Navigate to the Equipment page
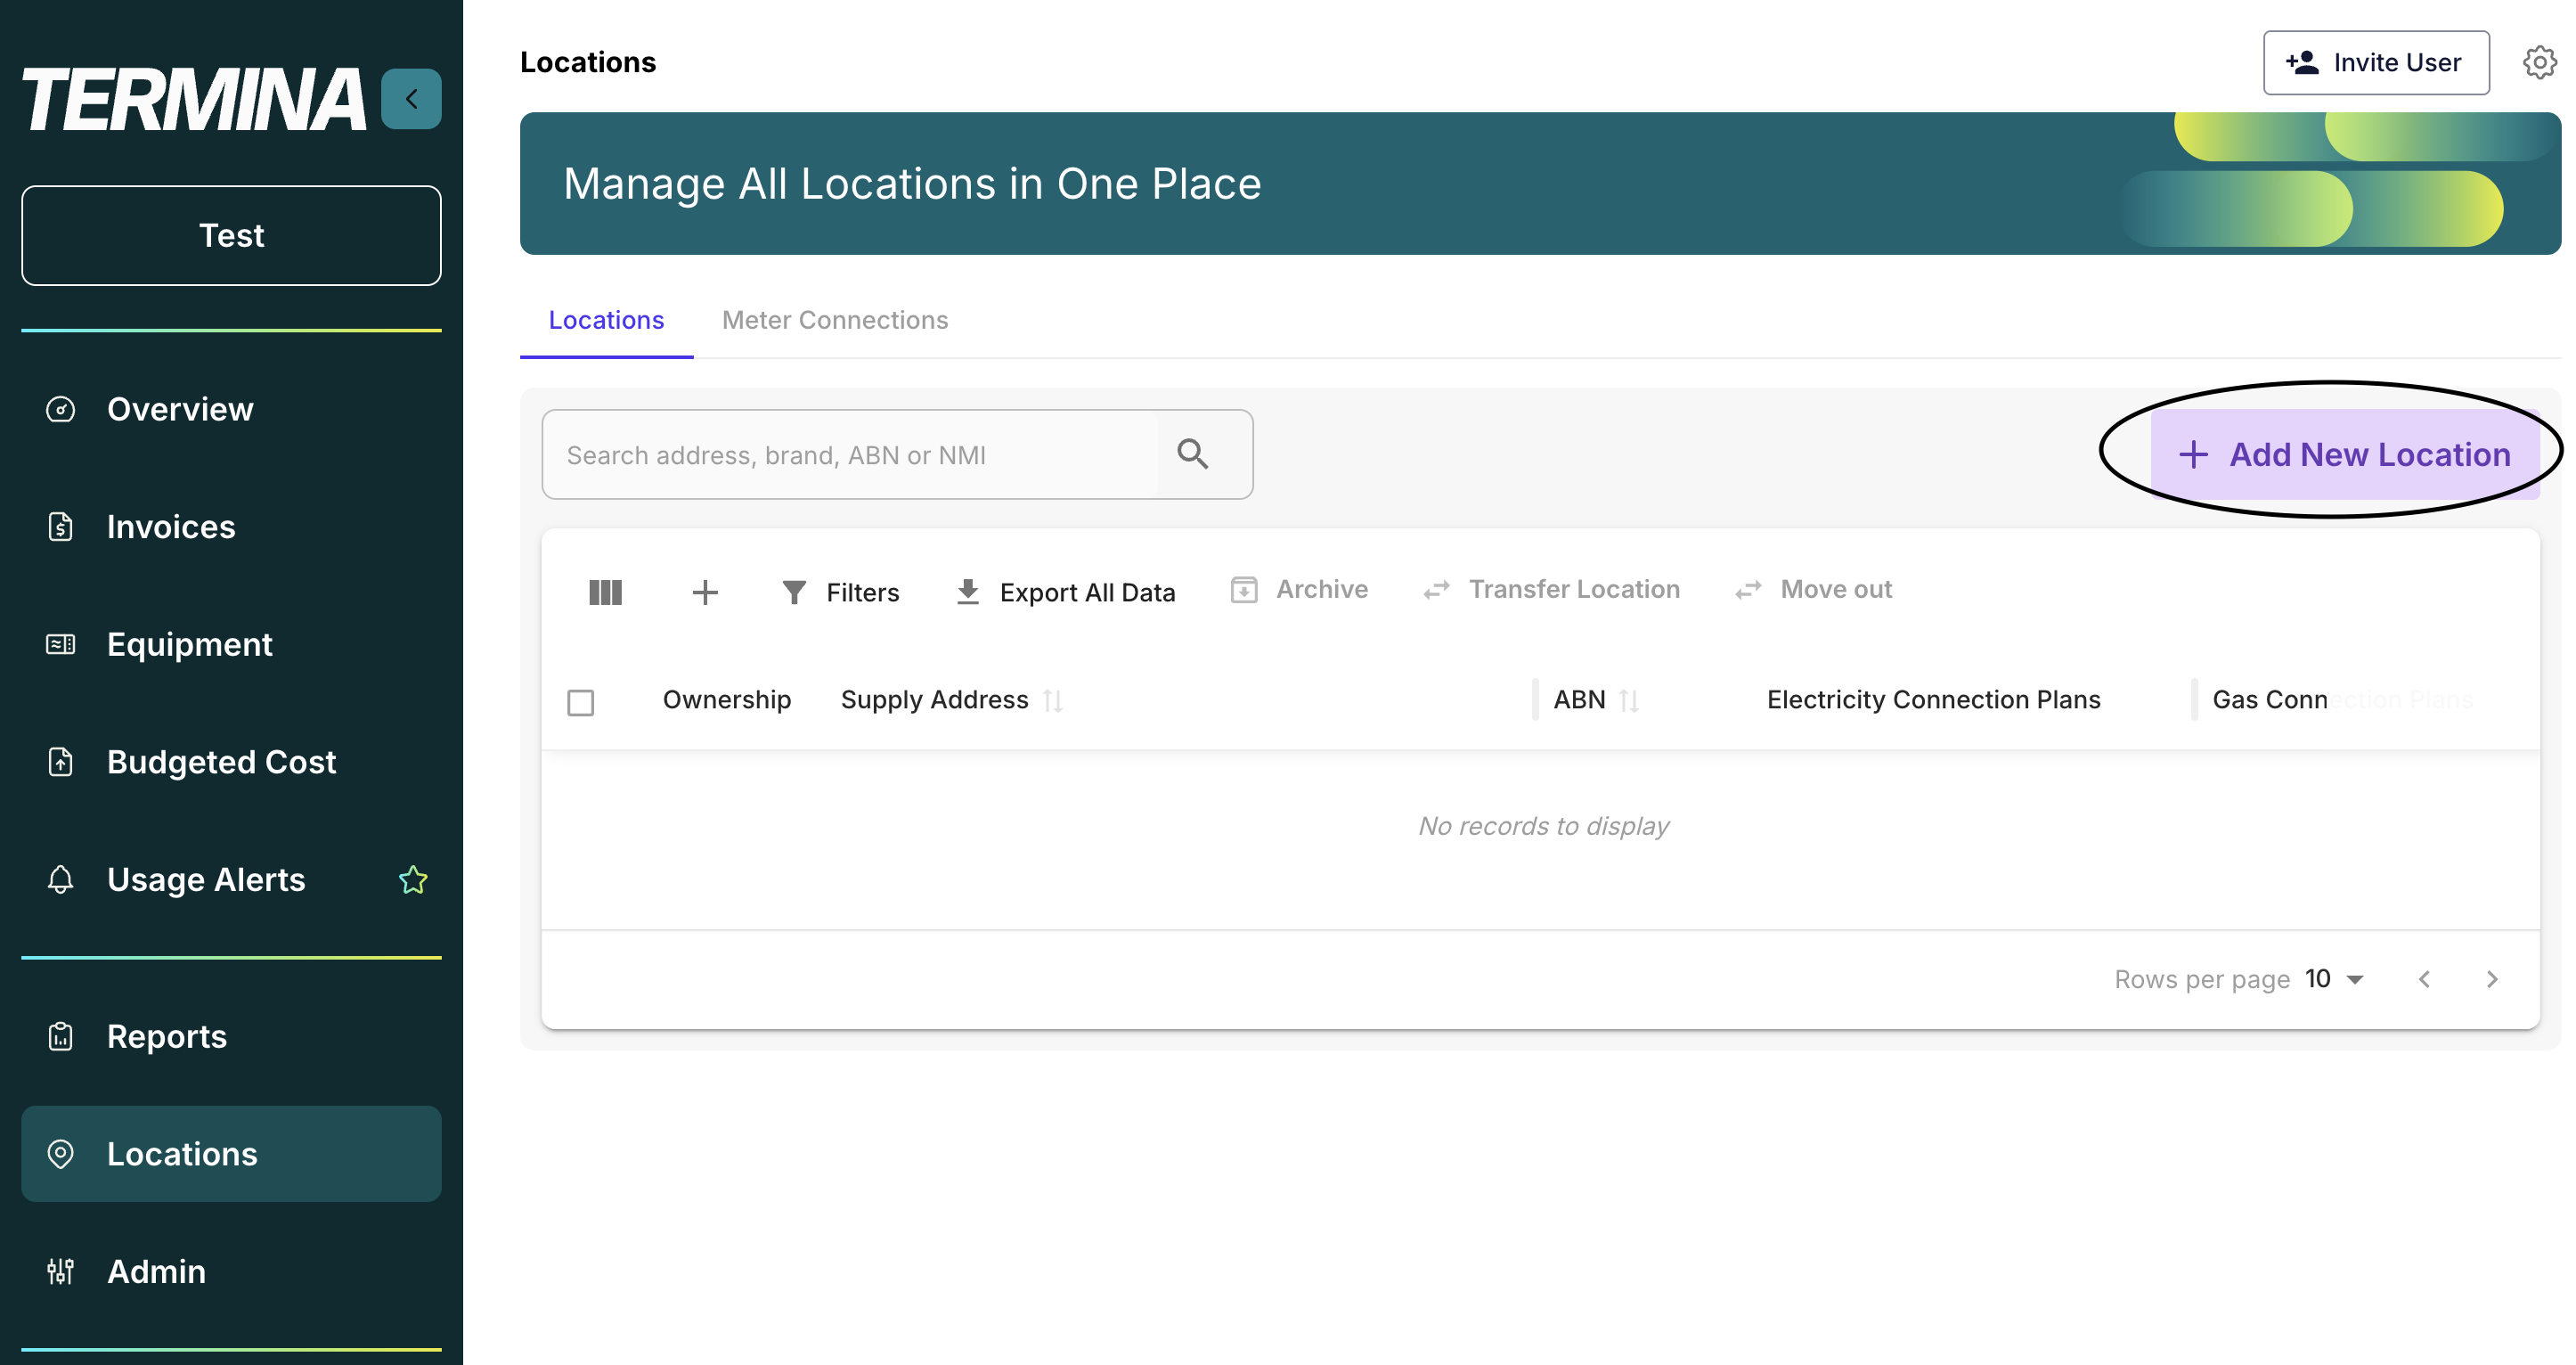Image resolution: width=2576 pixels, height=1365 pixels. tap(231, 644)
